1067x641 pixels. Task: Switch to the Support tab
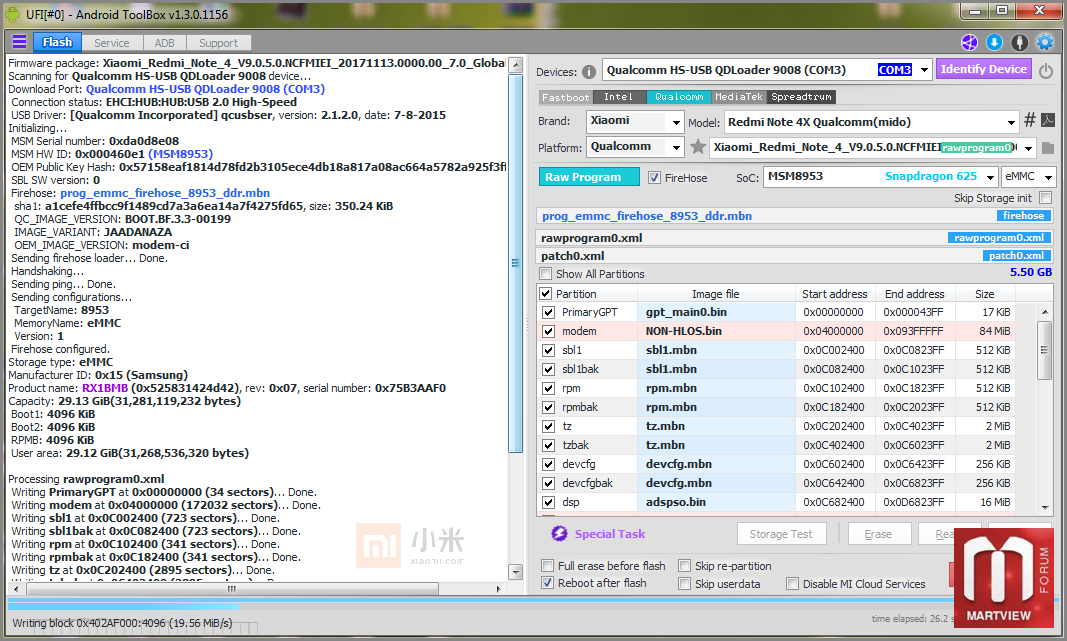coord(218,43)
